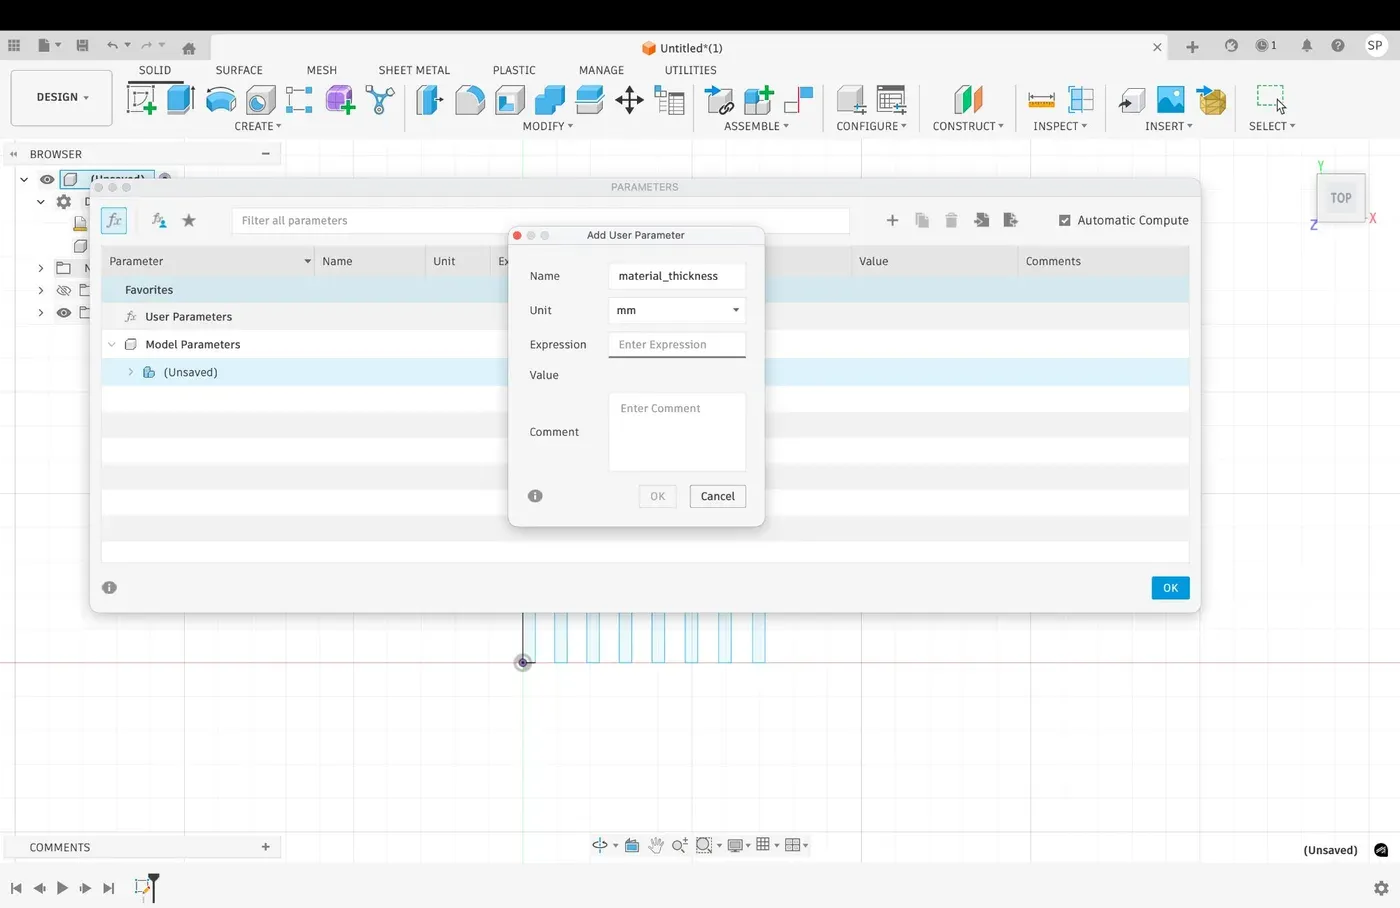Click the Insert Canvas image icon

[1170, 99]
